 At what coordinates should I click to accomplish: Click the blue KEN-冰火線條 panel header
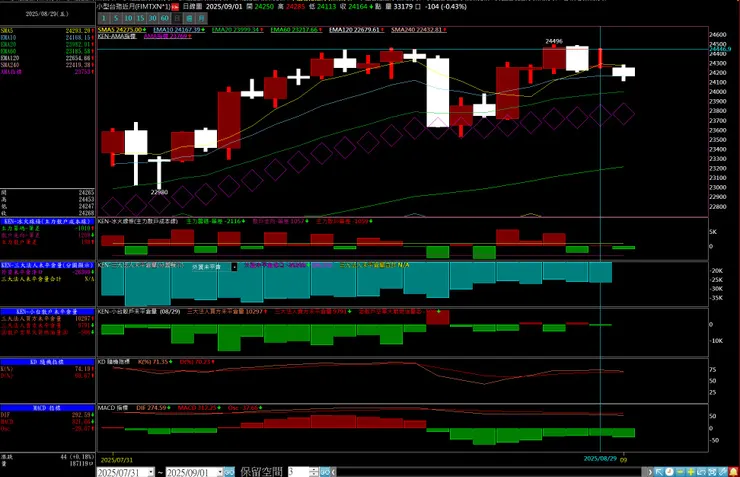pyautogui.click(x=47, y=221)
